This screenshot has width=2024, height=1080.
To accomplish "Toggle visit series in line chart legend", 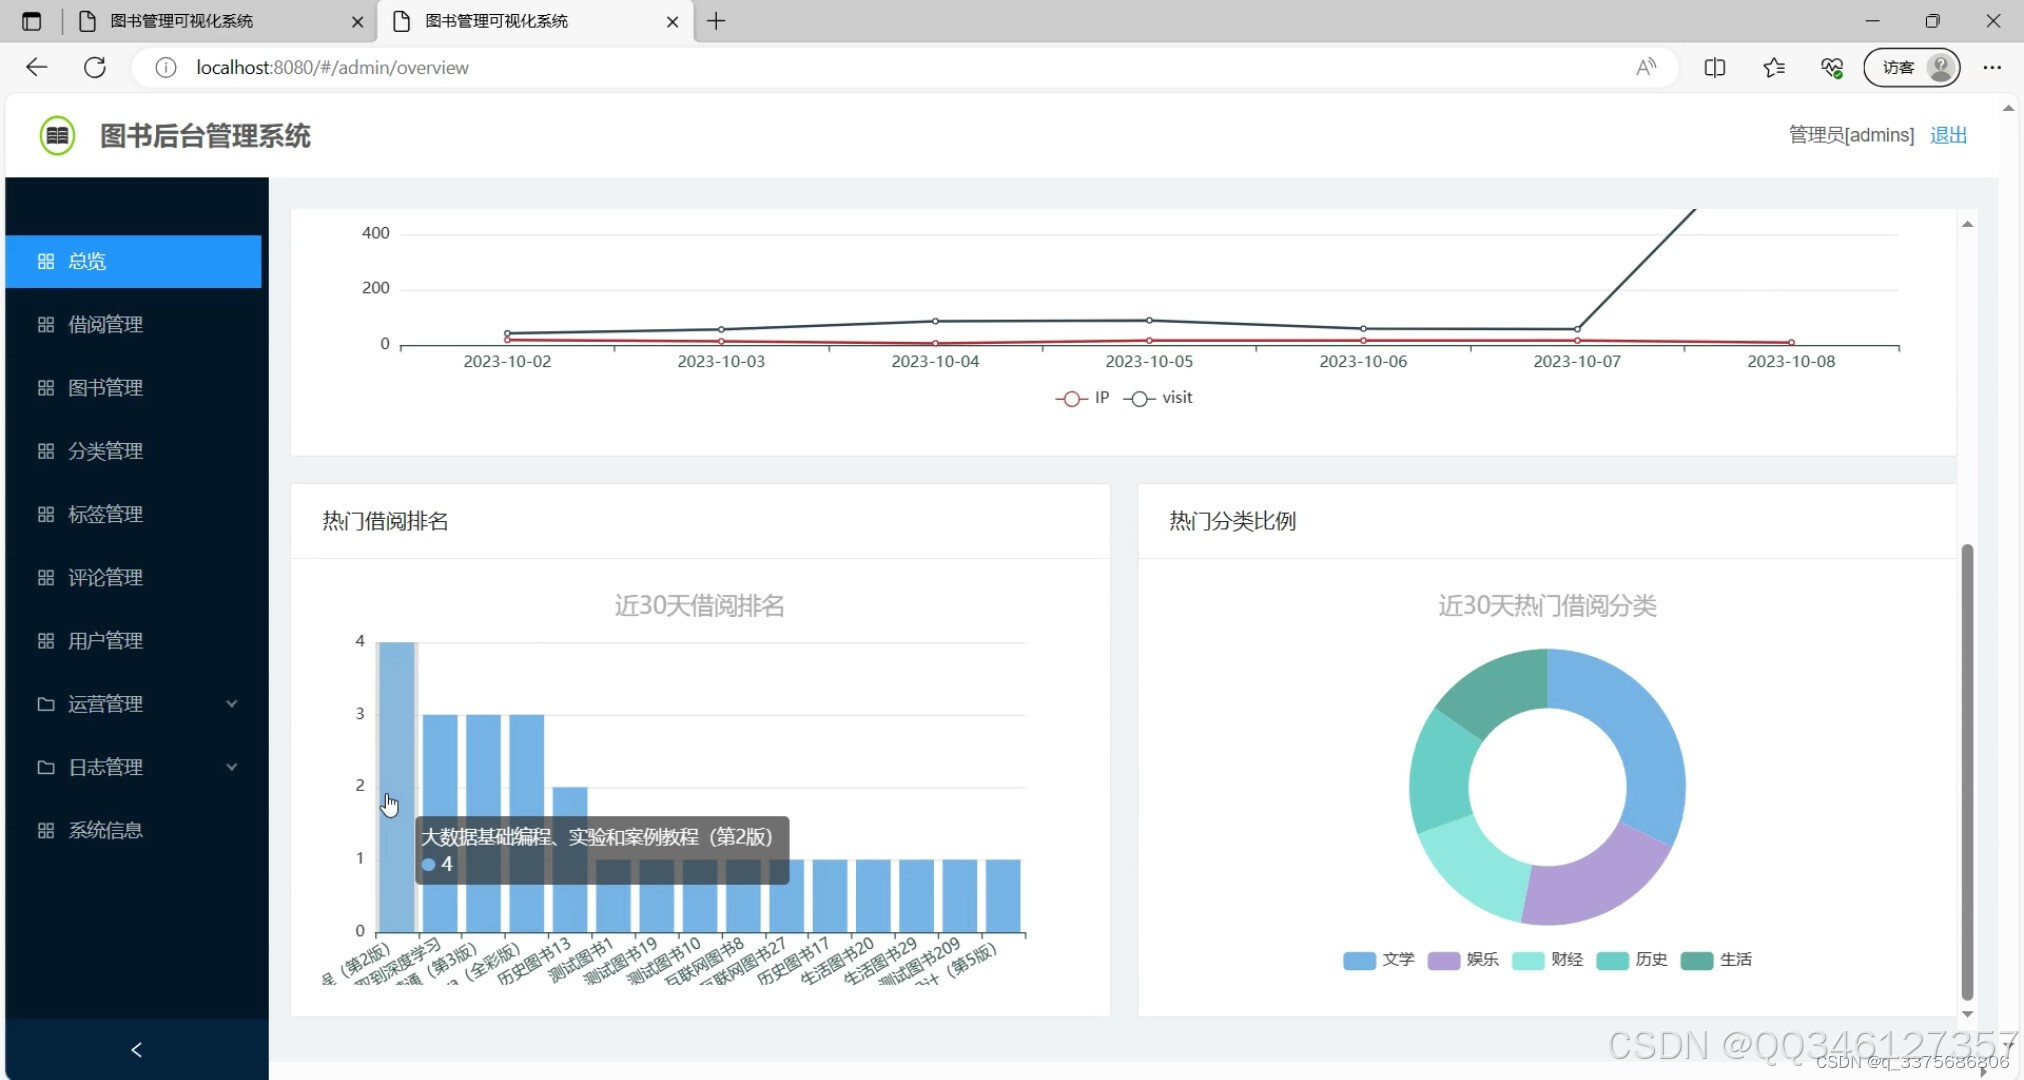I will [1159, 398].
